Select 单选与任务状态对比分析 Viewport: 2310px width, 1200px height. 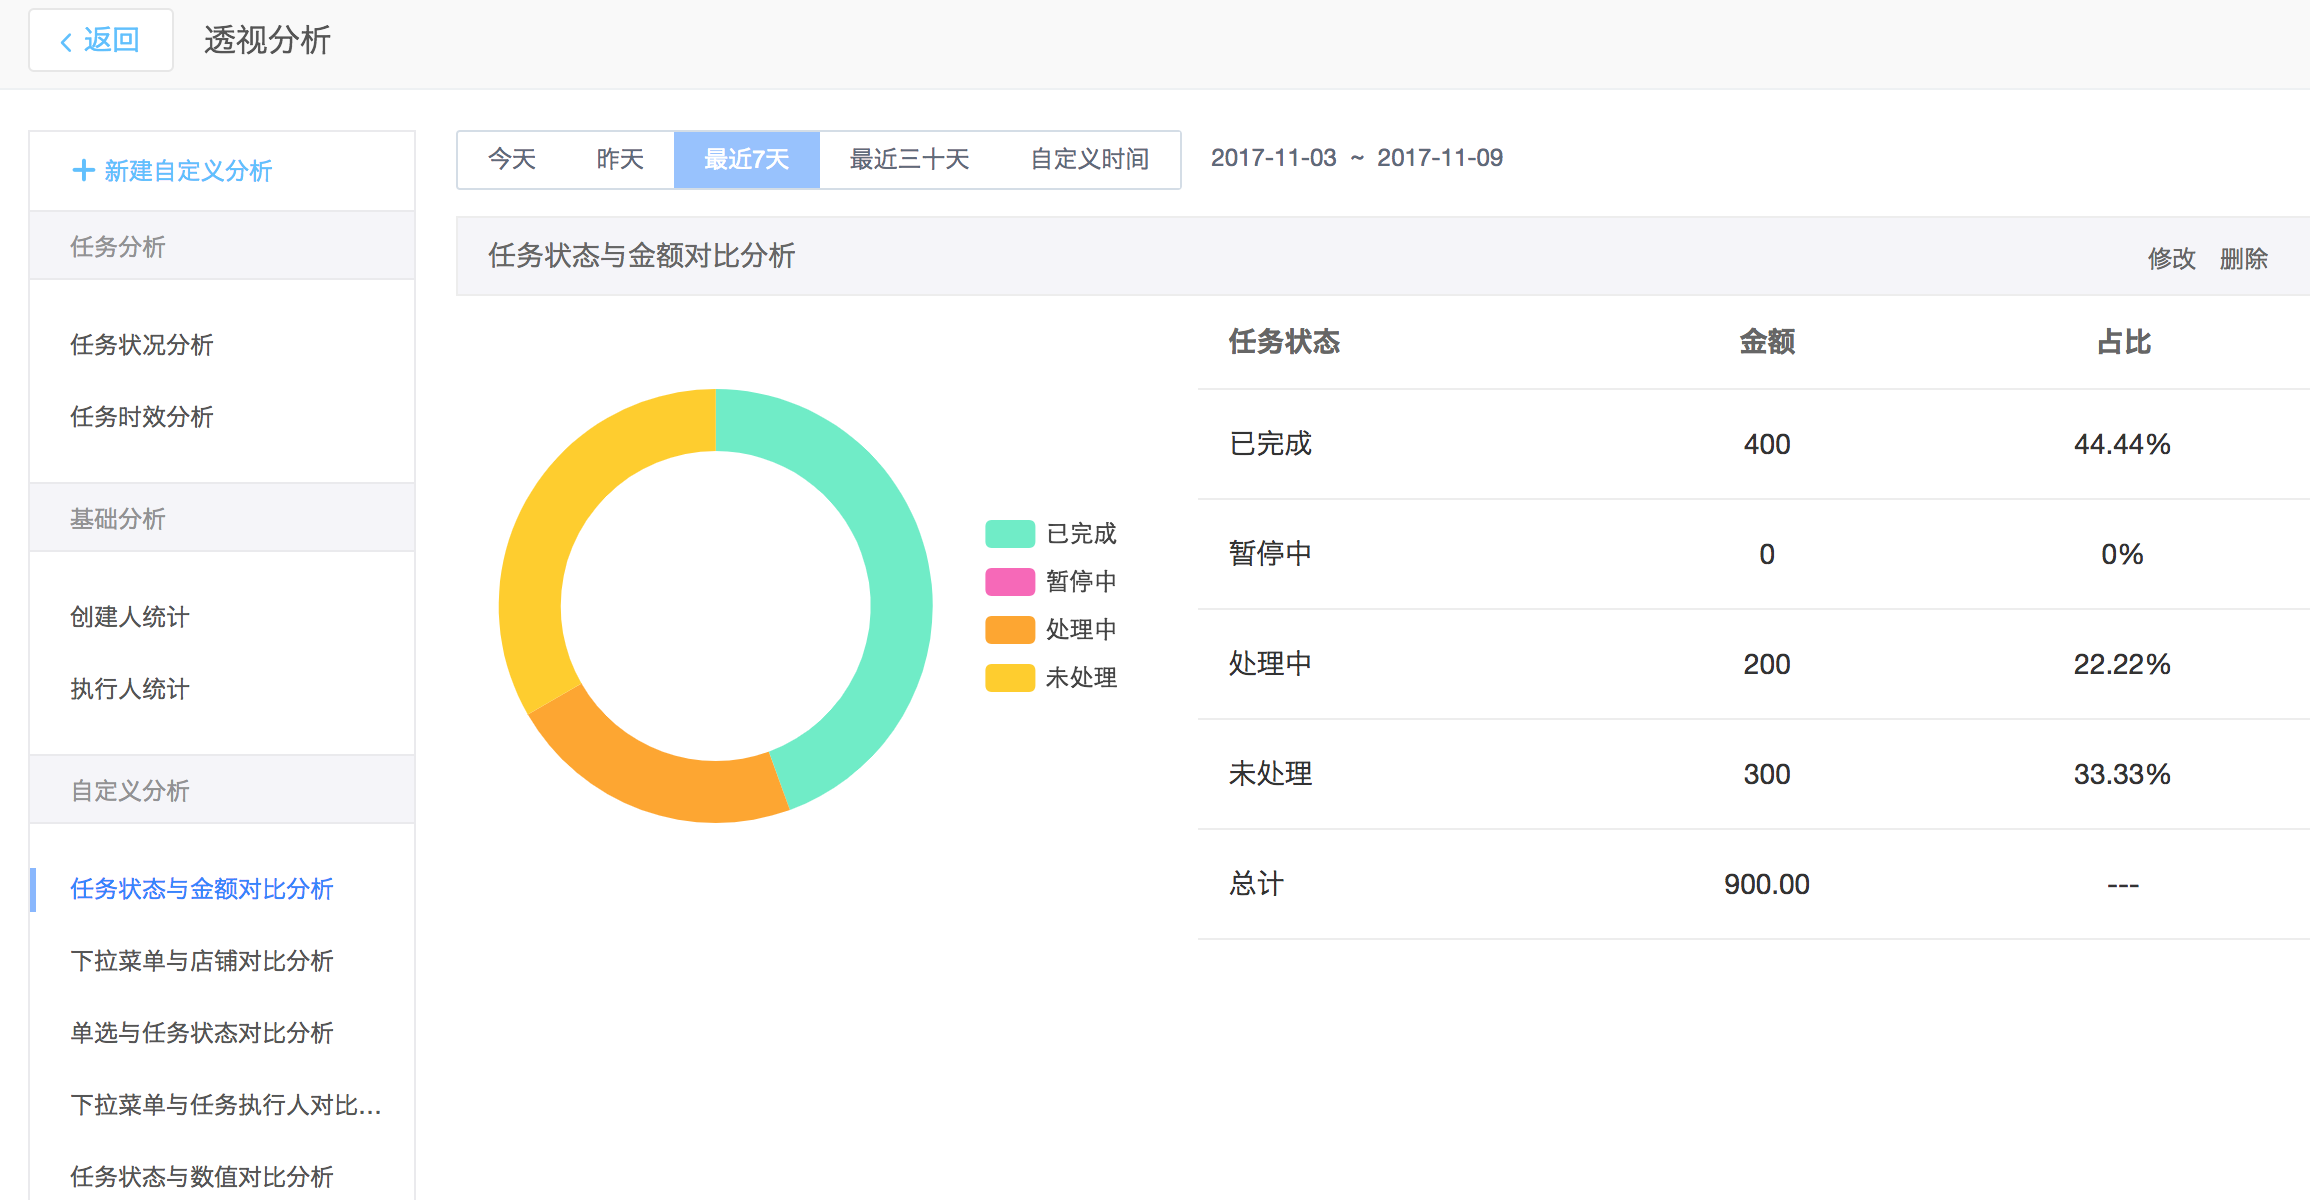coord(202,1033)
